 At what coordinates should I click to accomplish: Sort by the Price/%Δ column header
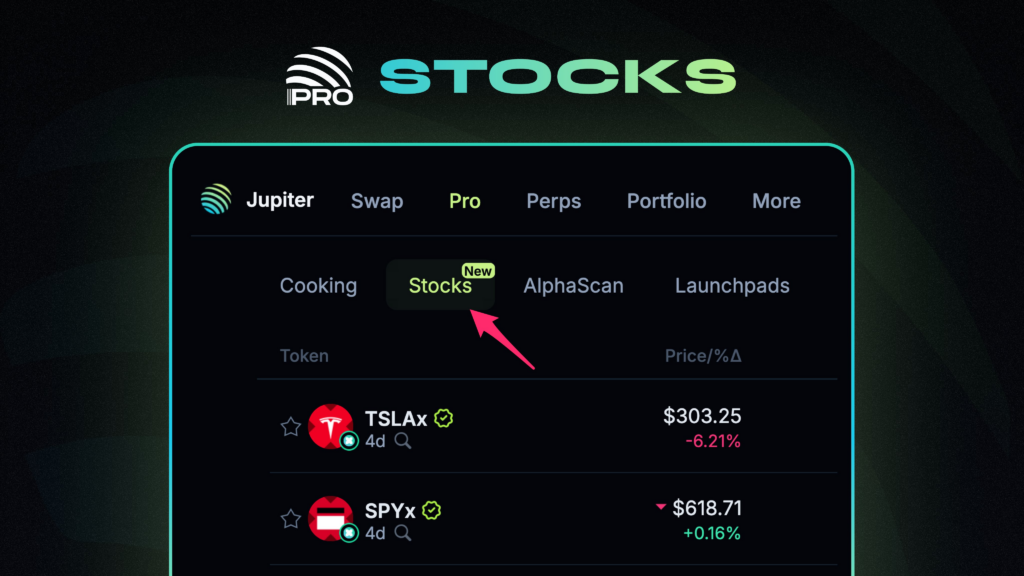pos(703,356)
